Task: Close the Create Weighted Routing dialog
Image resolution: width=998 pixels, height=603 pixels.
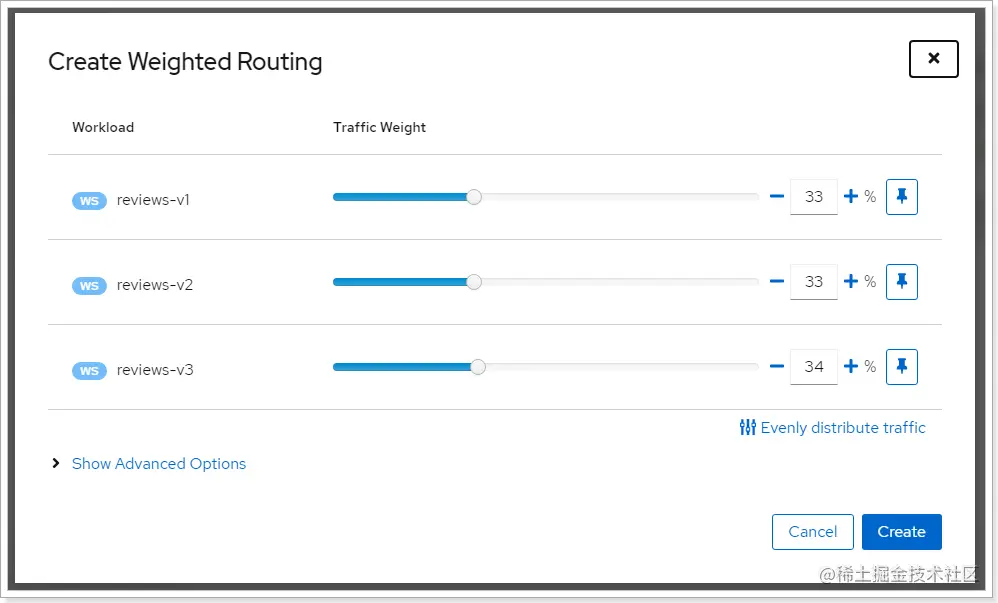Action: pyautogui.click(x=933, y=59)
